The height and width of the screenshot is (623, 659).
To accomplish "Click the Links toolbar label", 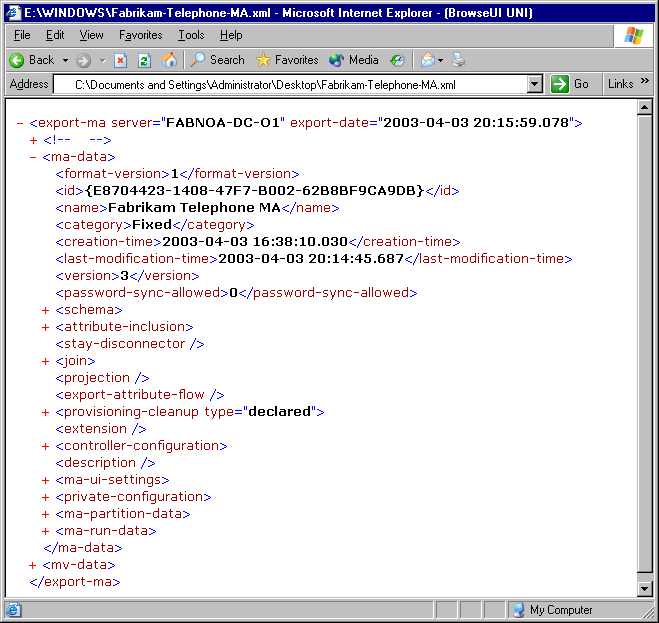I will [x=620, y=84].
